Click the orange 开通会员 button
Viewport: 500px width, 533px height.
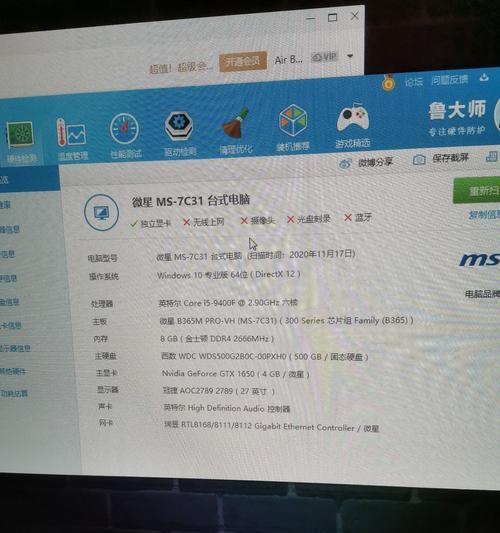pos(243,61)
